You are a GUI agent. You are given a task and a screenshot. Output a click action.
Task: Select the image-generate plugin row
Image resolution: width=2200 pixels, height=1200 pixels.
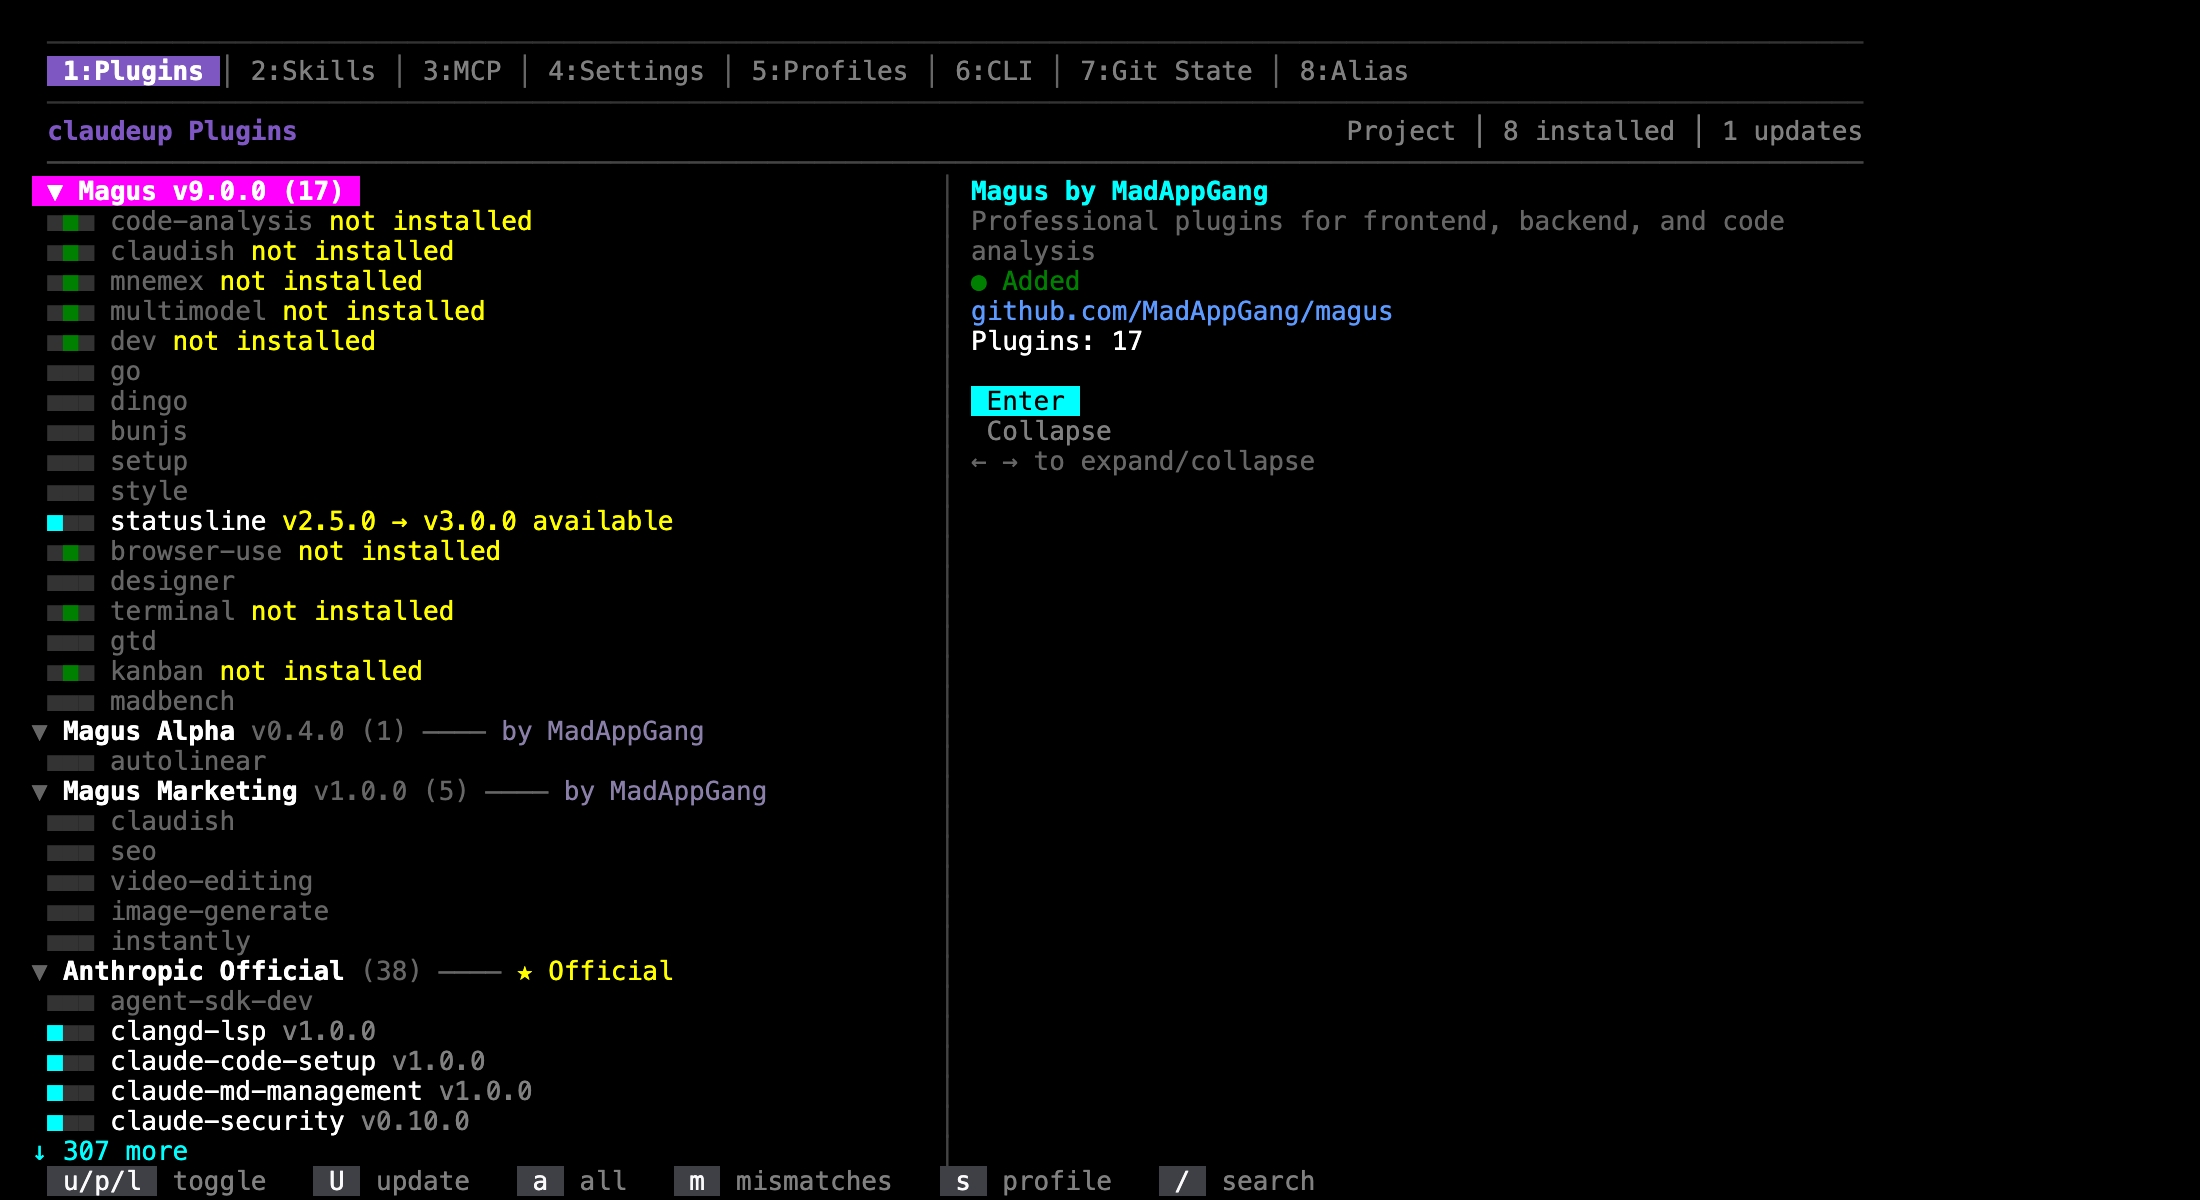click(x=188, y=911)
